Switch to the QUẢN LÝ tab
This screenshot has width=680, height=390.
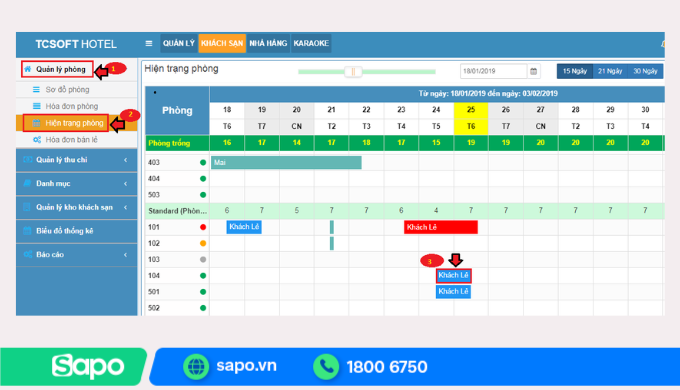click(179, 43)
